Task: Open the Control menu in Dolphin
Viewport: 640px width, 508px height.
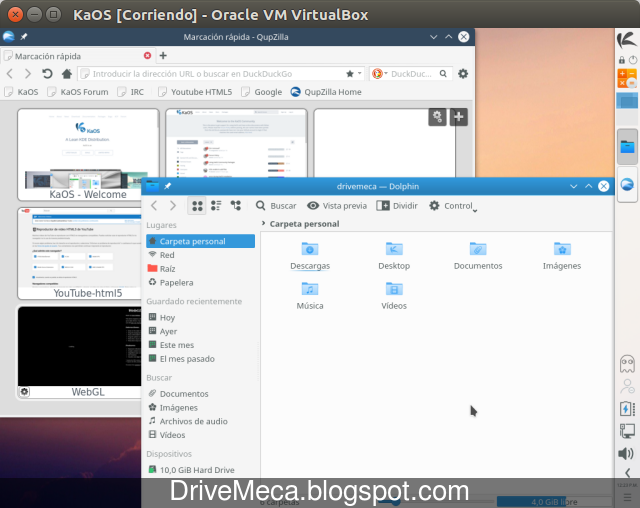Action: coord(453,206)
